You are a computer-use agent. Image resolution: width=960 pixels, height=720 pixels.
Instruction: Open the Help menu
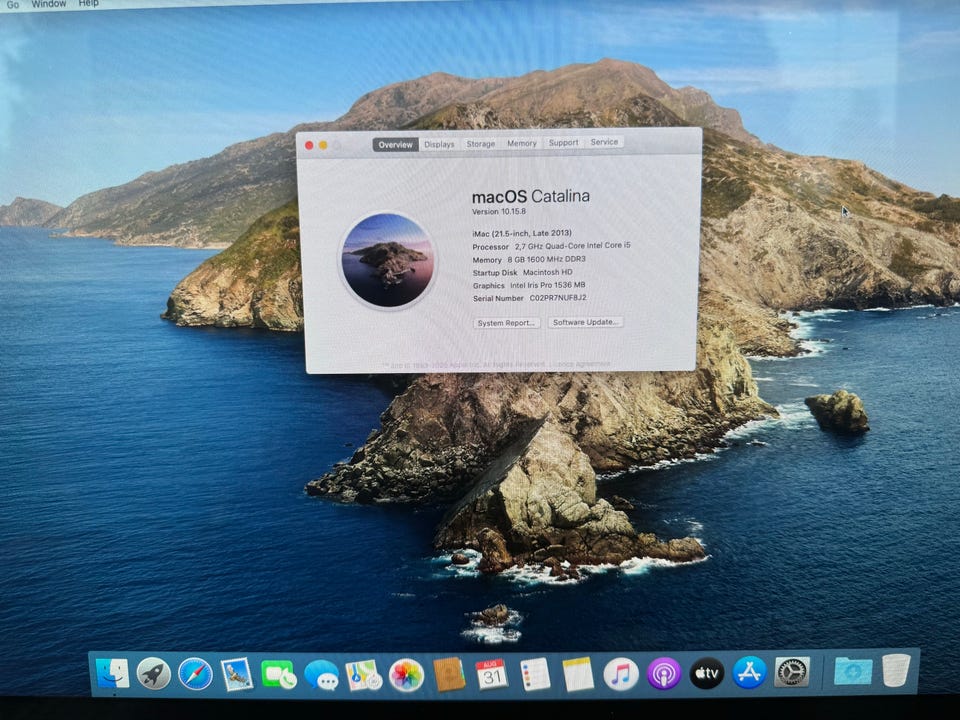88,3
